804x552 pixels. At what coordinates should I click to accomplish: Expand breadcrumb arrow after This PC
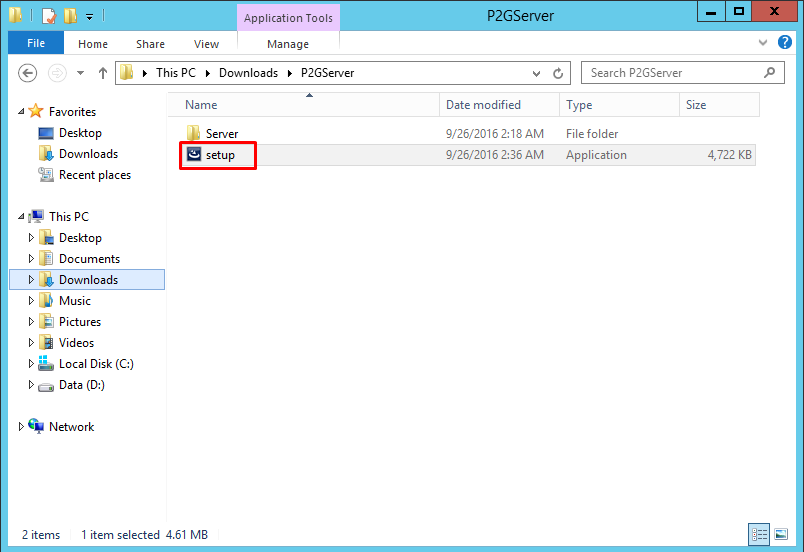point(208,73)
